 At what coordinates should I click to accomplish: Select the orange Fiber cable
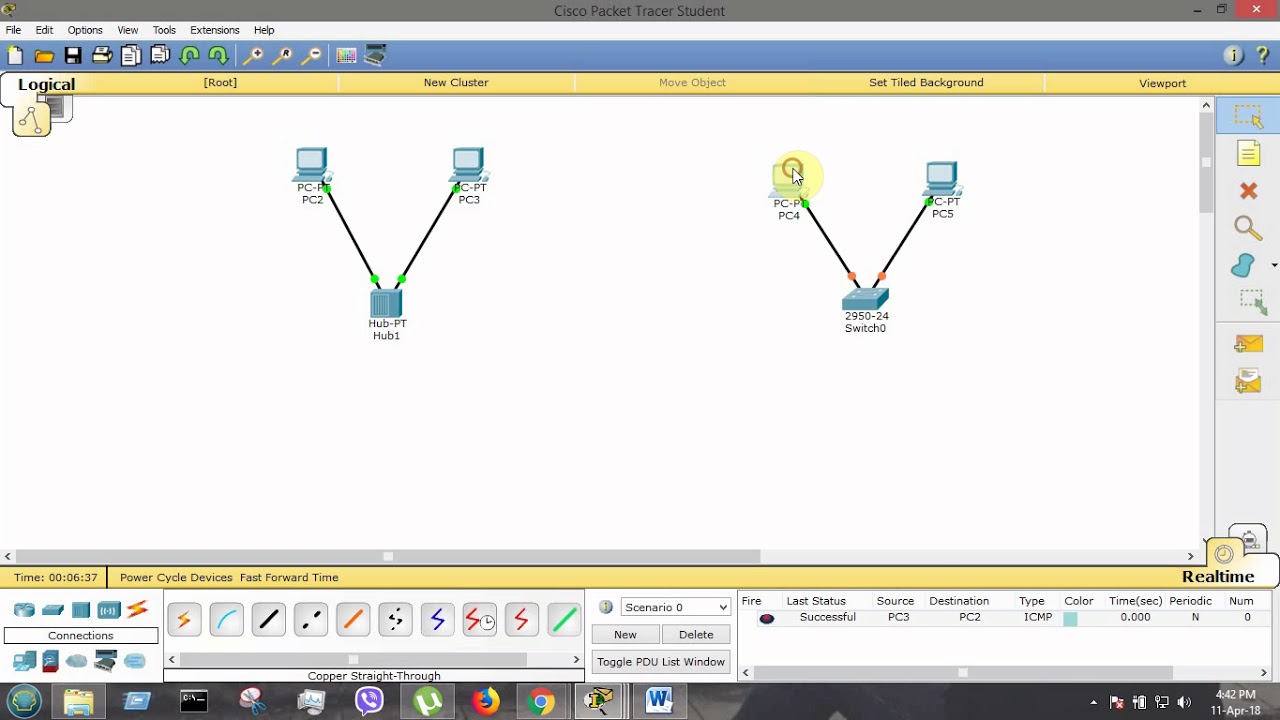click(353, 621)
